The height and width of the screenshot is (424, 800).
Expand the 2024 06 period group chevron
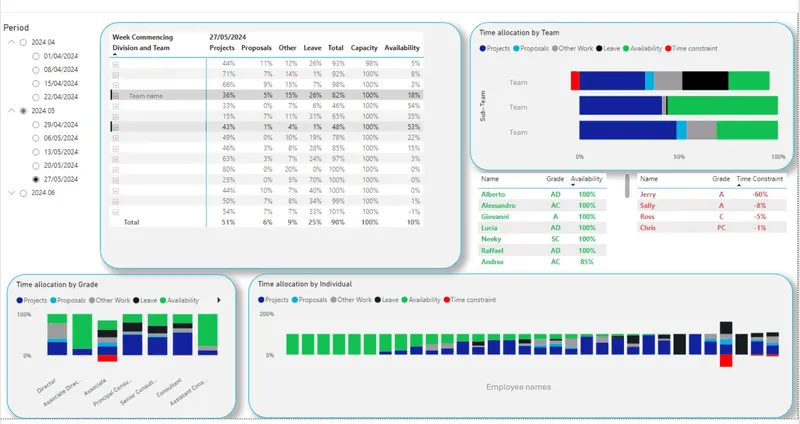click(x=11, y=193)
